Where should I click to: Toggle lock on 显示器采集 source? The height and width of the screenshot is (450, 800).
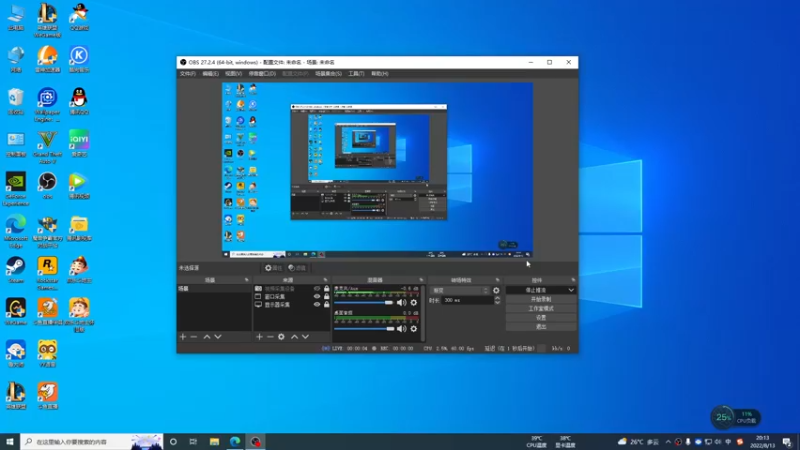pyautogui.click(x=327, y=305)
